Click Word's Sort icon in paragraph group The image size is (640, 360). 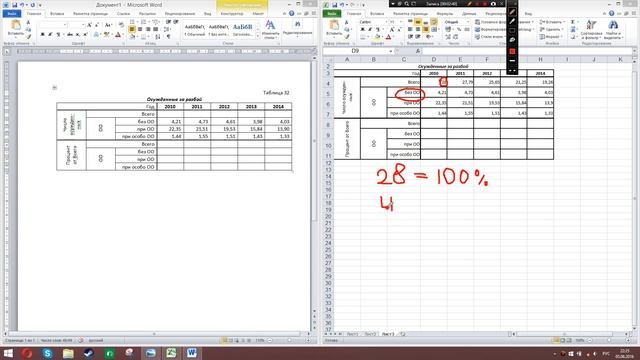click(158, 37)
